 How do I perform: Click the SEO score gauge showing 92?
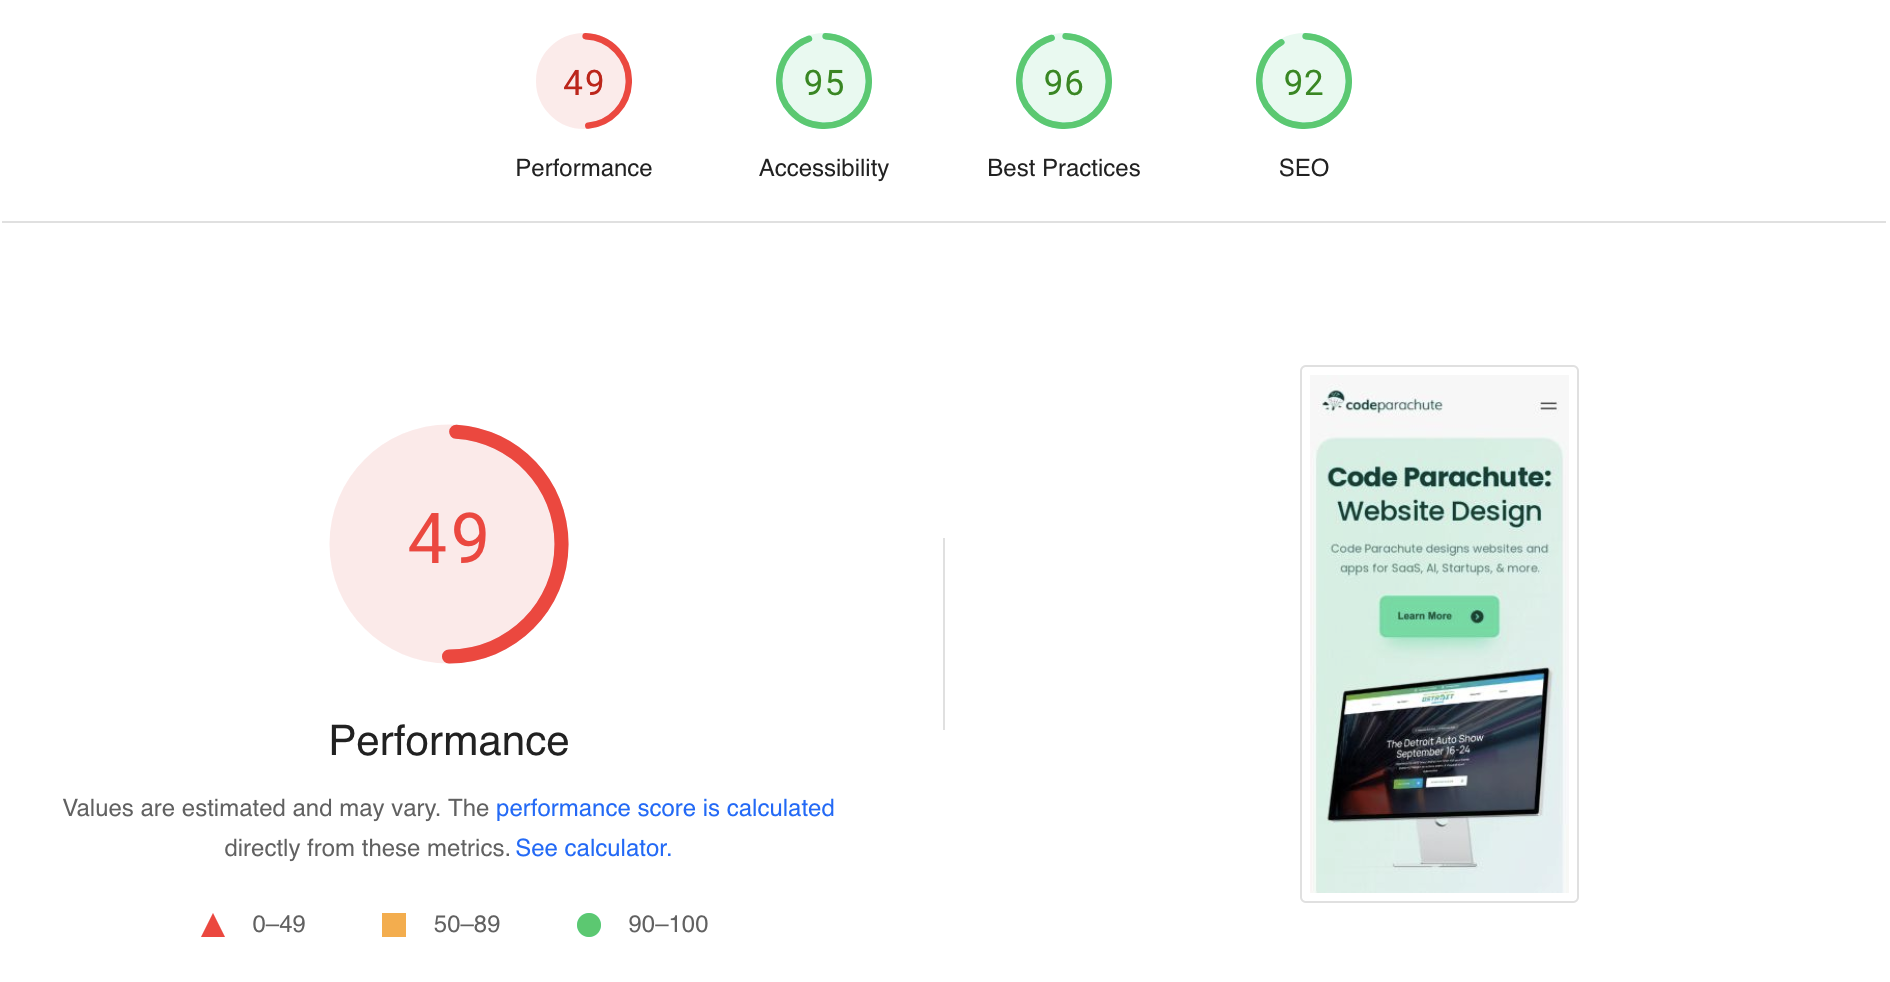click(x=1304, y=82)
